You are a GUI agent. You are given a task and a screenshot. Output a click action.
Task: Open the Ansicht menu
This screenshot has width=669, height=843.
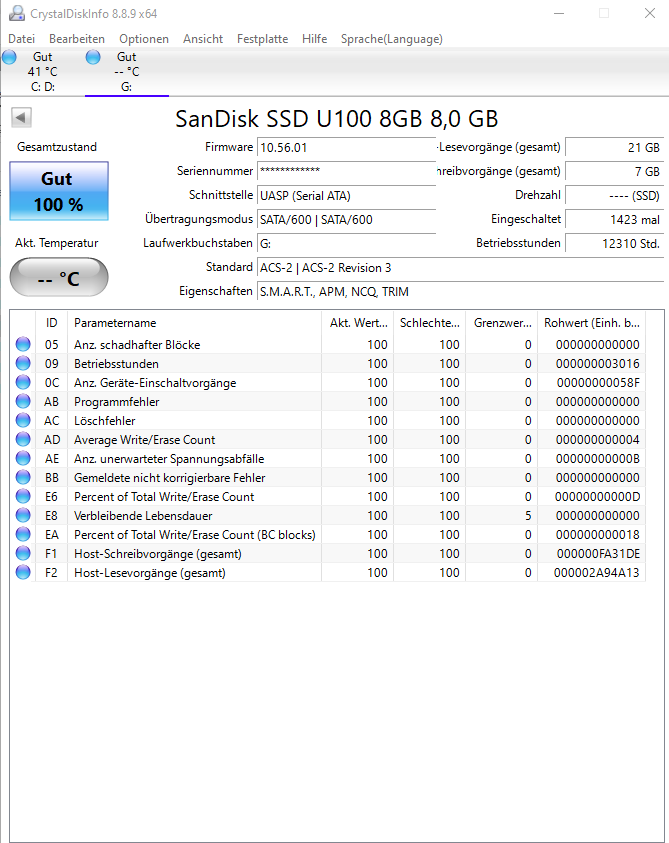203,39
